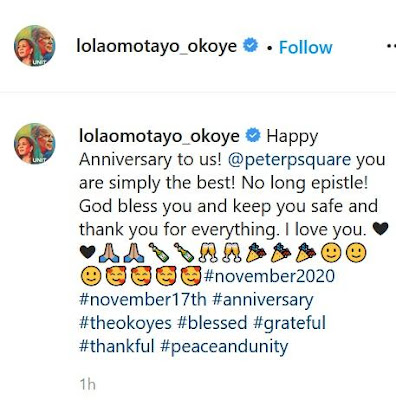Click lolaomotayo_okoye username in header
Viewport: 396px width, 400px height.
(157, 46)
